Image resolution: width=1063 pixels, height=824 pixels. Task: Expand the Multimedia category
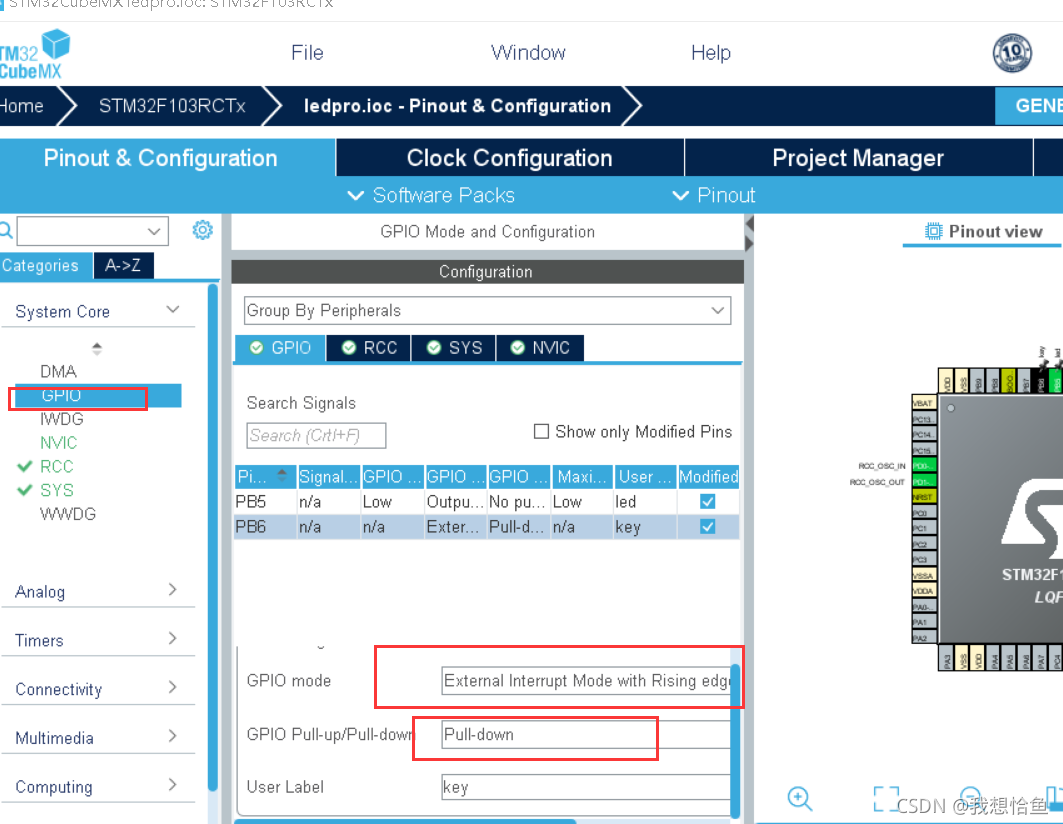[x=173, y=736]
